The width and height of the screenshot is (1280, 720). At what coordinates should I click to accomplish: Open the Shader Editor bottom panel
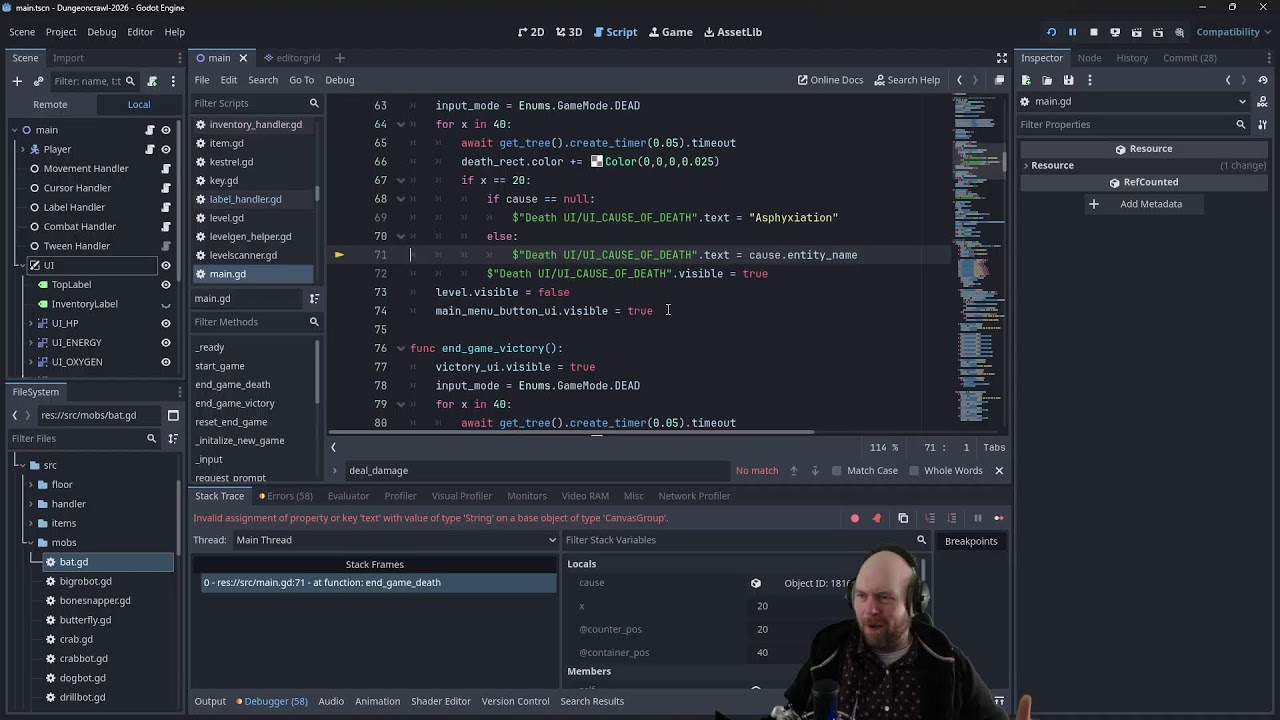(440, 701)
